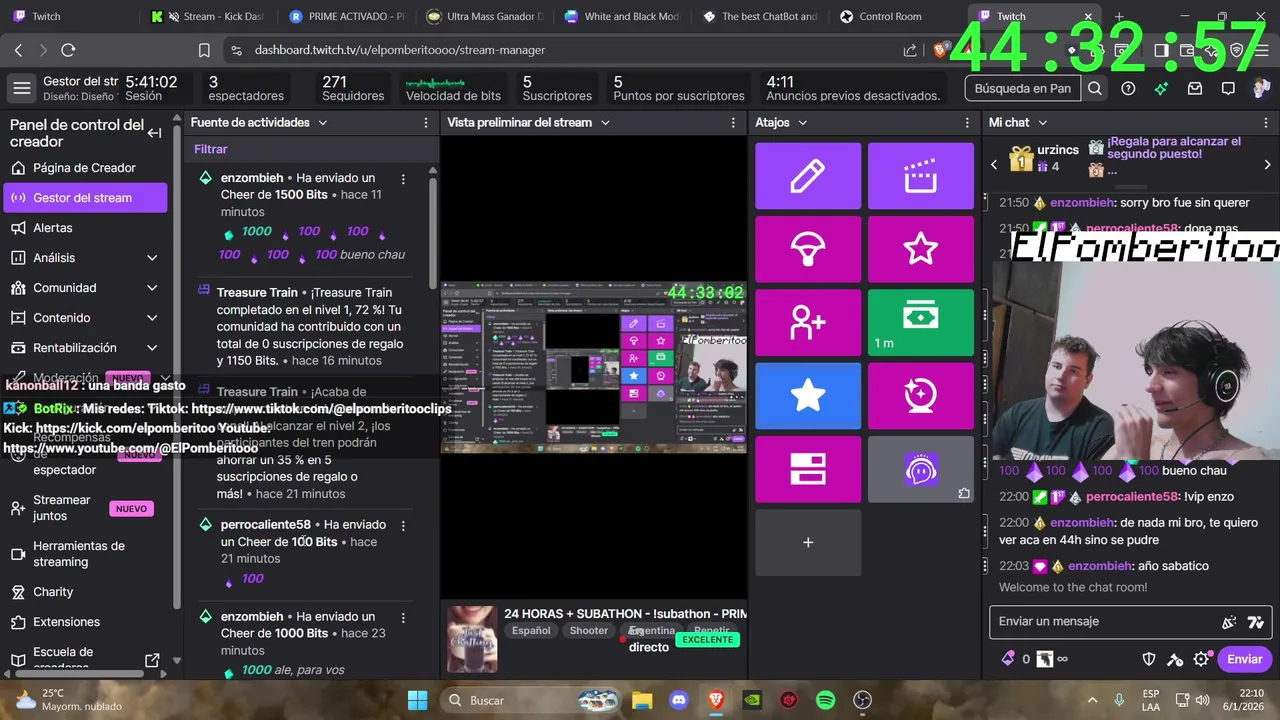Click the Búsqueda en Pan search field
Image resolution: width=1280 pixels, height=720 pixels.
(1023, 88)
